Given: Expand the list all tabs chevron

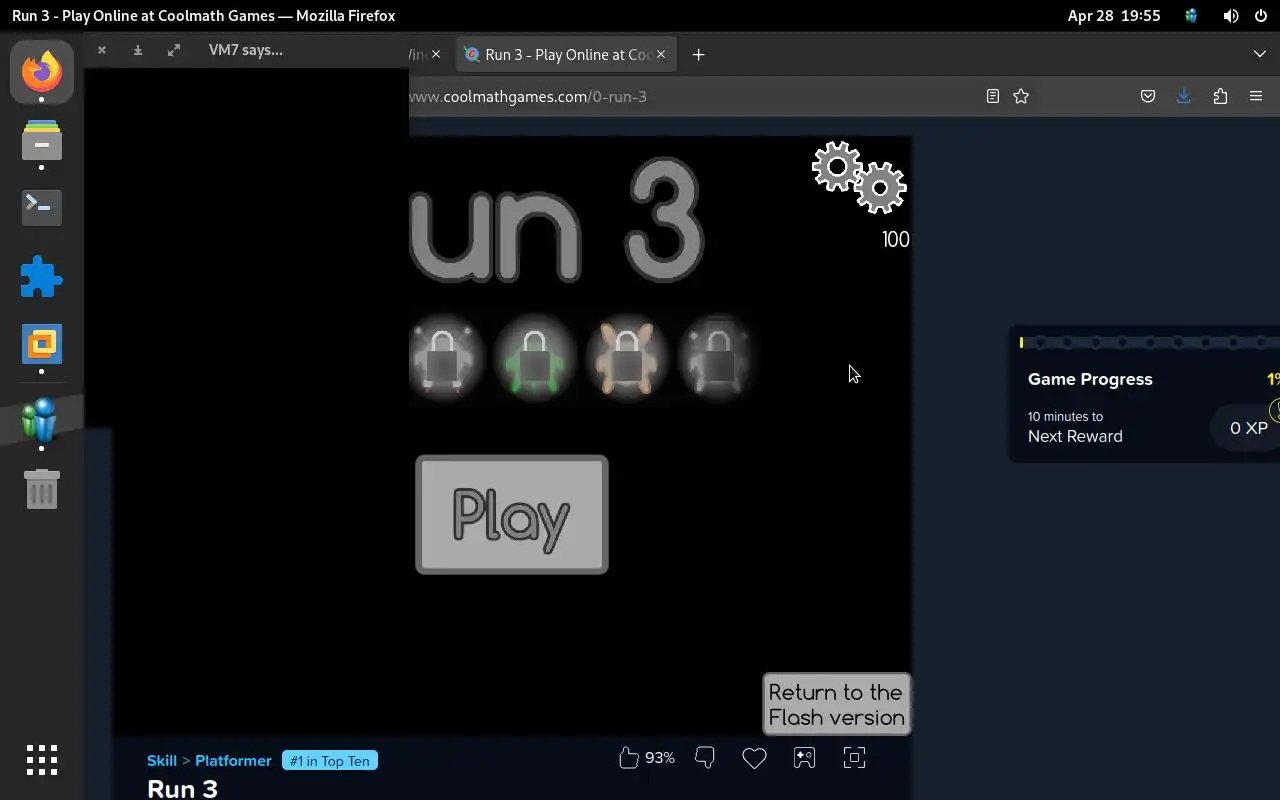Looking at the screenshot, I should coord(1260,54).
